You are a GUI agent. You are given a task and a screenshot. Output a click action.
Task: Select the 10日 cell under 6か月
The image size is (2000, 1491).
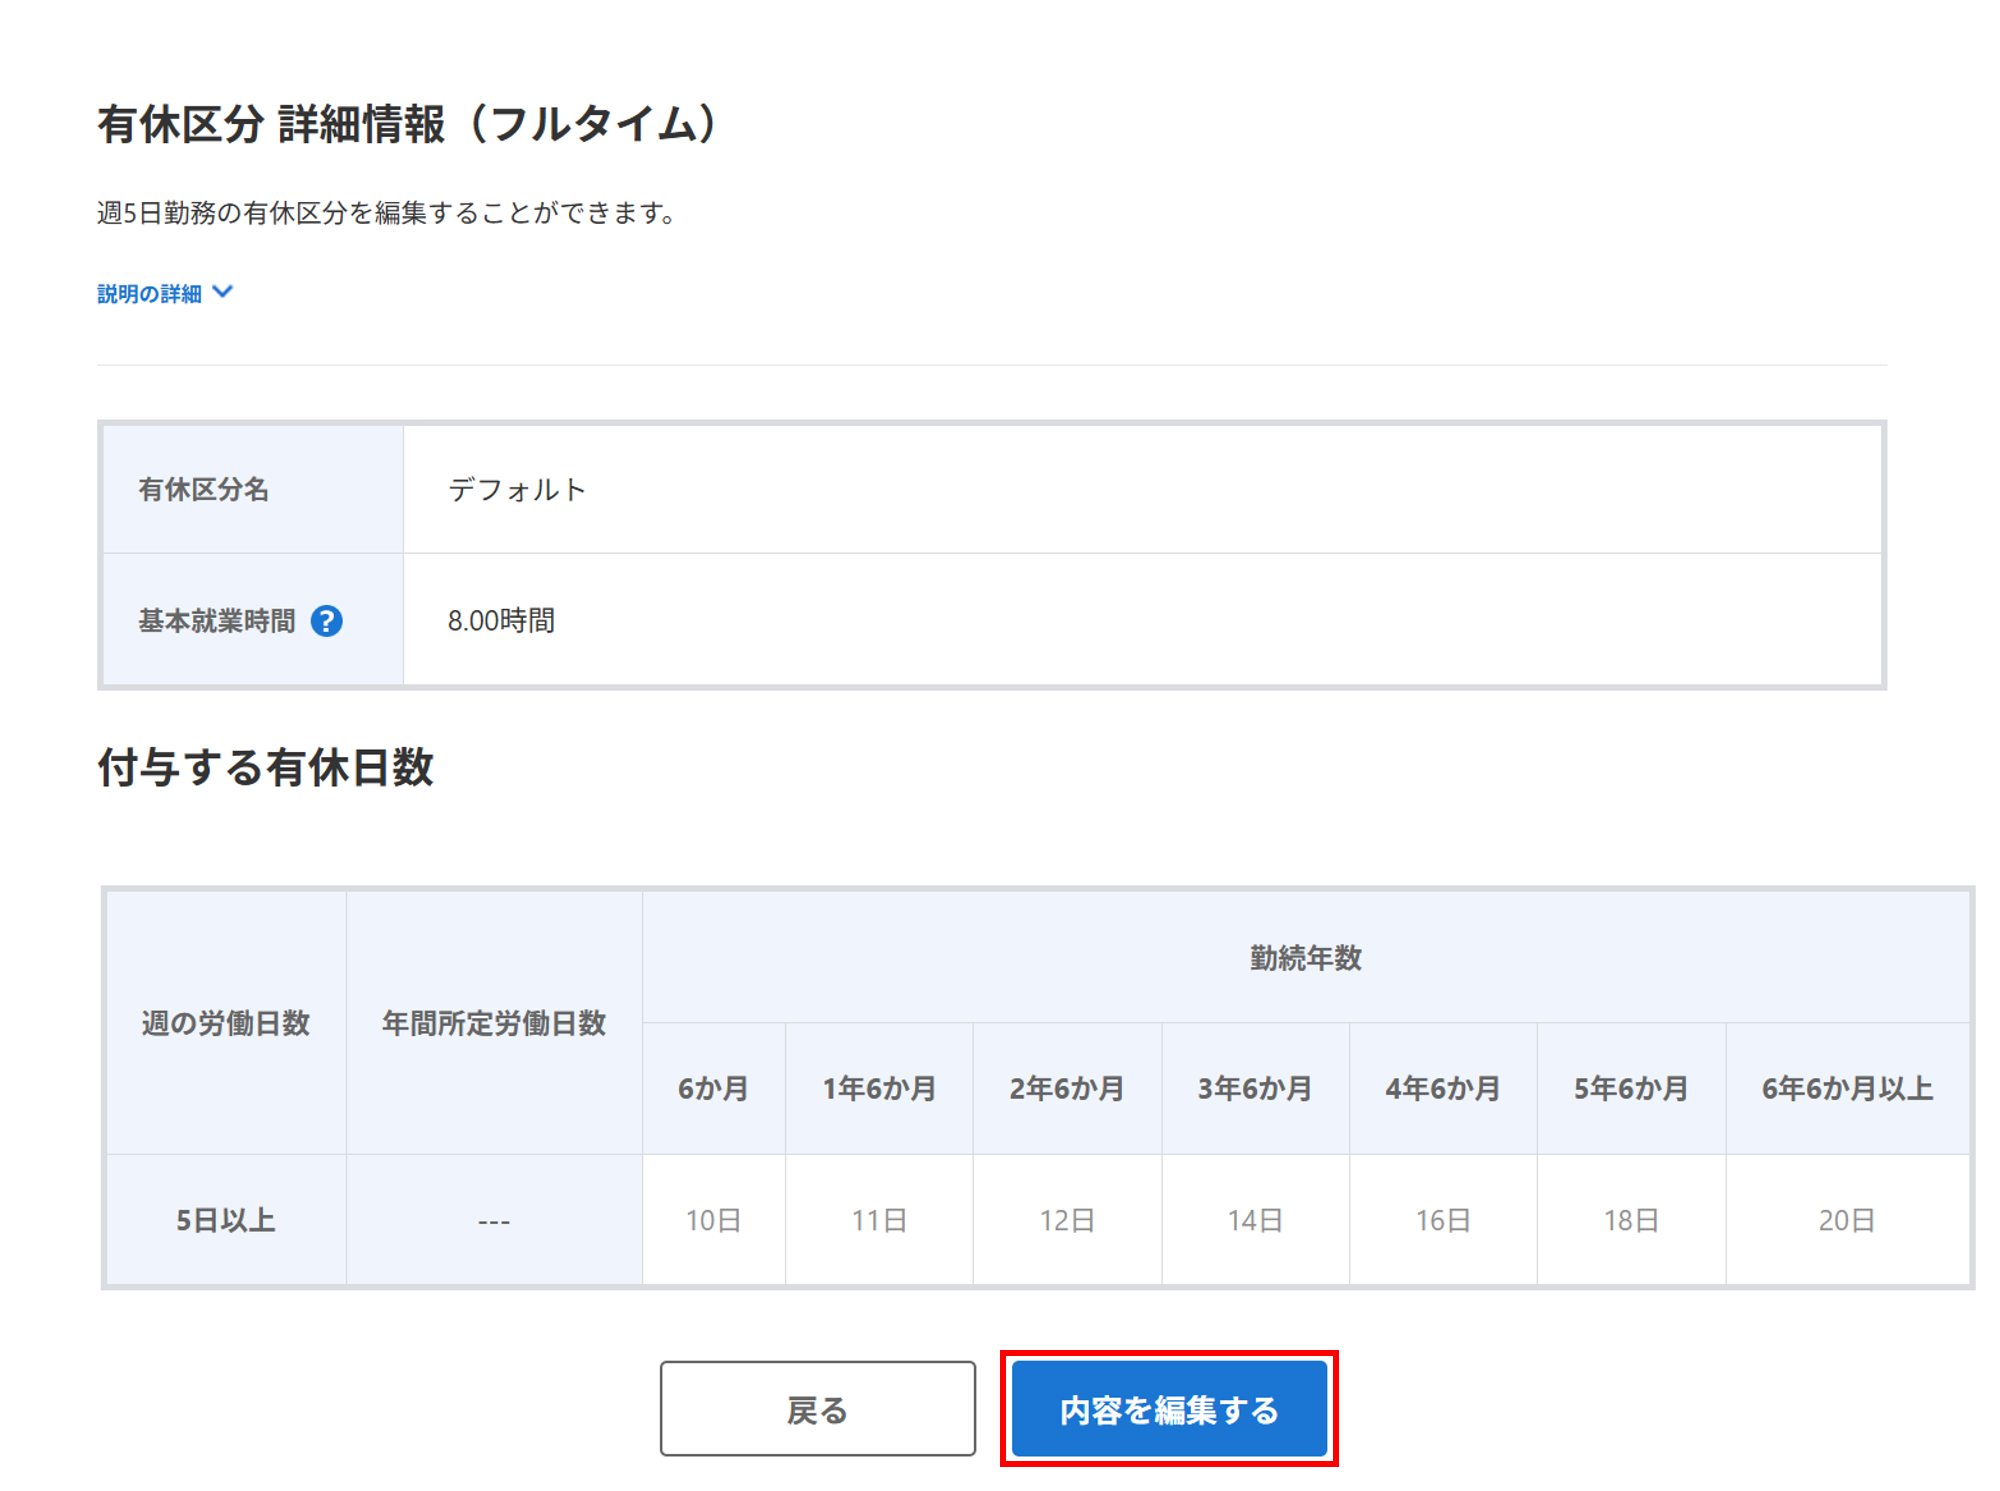click(713, 1220)
